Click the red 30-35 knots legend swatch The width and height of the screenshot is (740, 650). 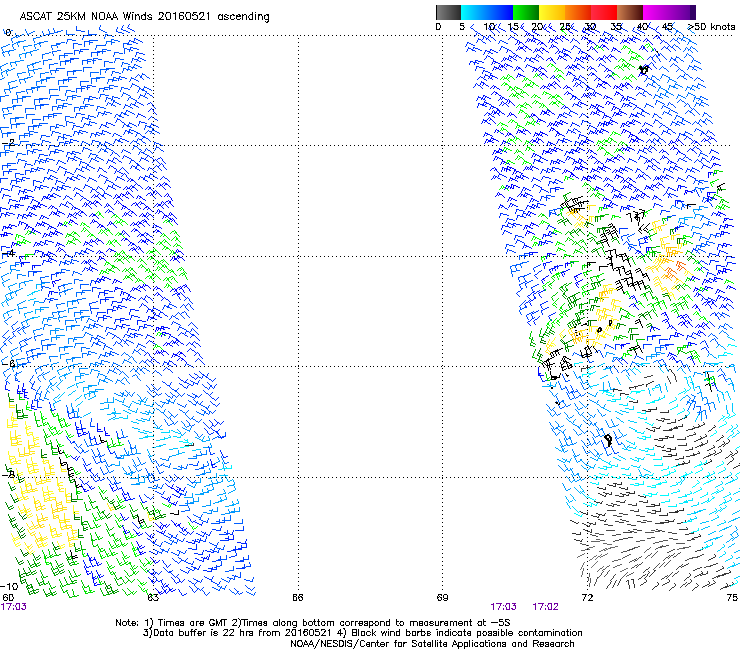click(x=604, y=12)
